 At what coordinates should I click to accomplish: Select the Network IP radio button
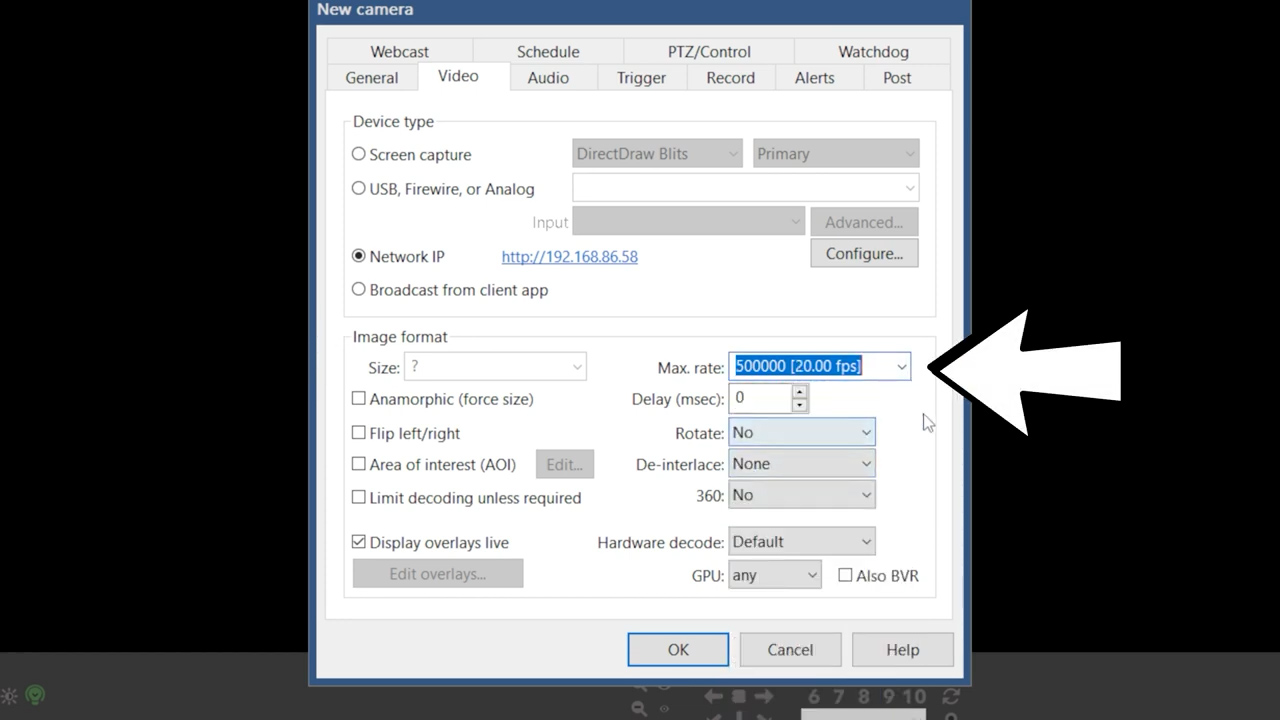click(359, 256)
